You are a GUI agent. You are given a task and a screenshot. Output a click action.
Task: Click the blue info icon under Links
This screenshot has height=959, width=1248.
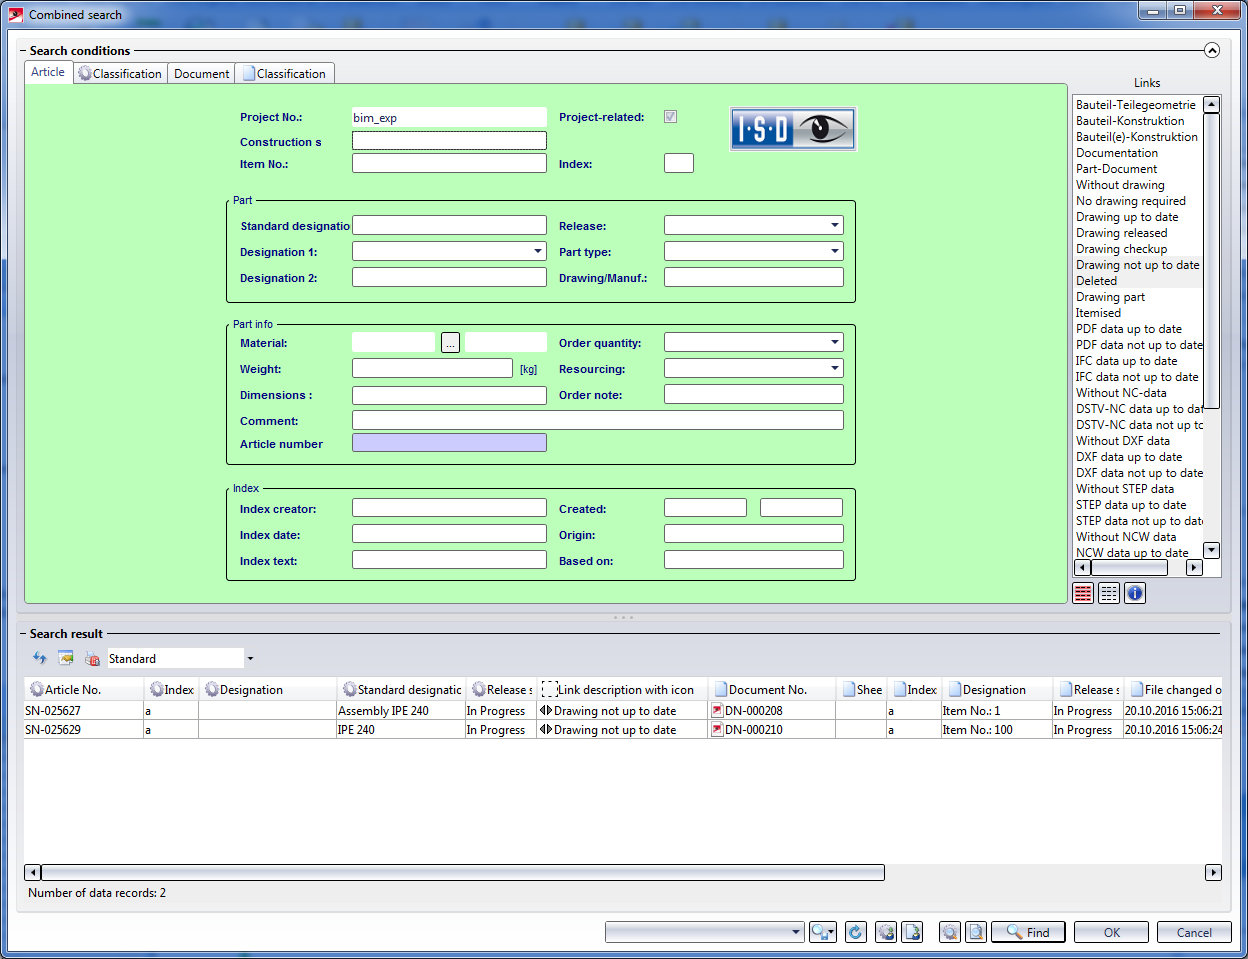pyautogui.click(x=1135, y=593)
